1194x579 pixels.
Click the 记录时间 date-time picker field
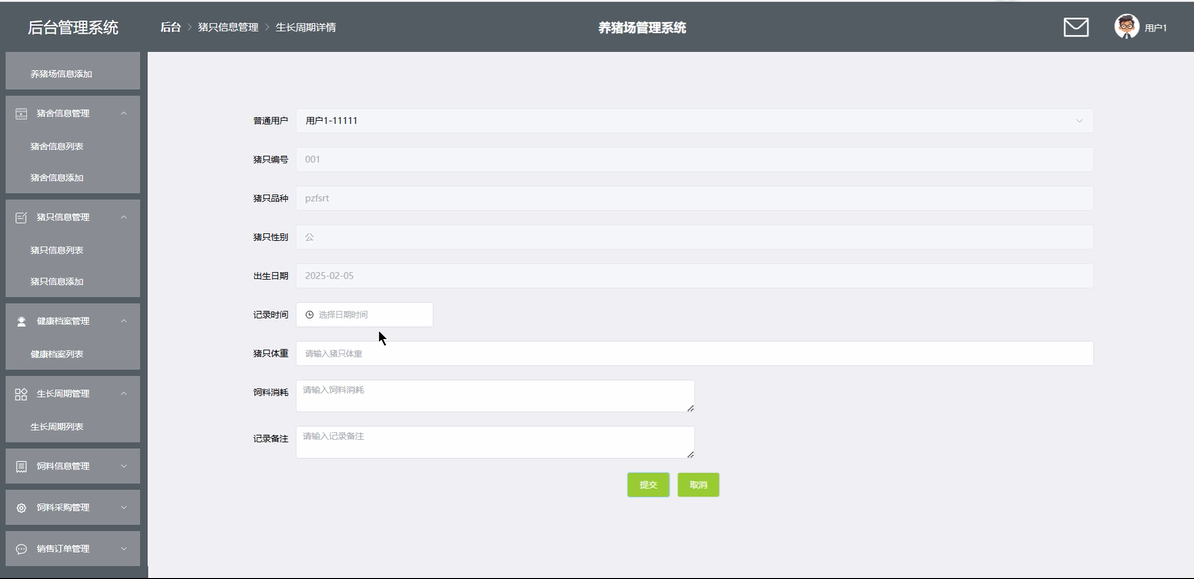[365, 315]
